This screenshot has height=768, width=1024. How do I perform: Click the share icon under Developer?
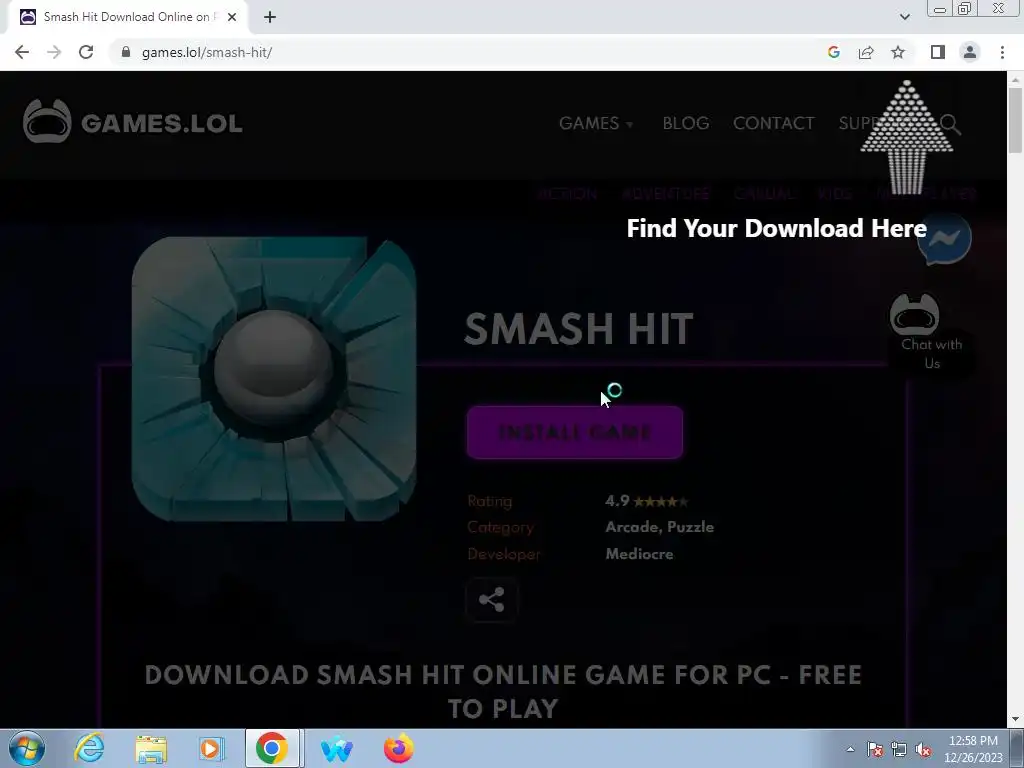(x=491, y=600)
